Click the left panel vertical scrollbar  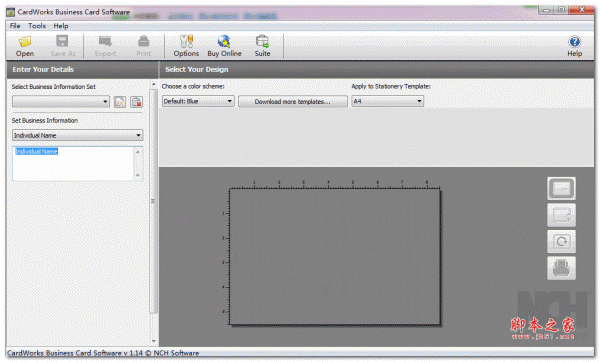click(x=153, y=201)
